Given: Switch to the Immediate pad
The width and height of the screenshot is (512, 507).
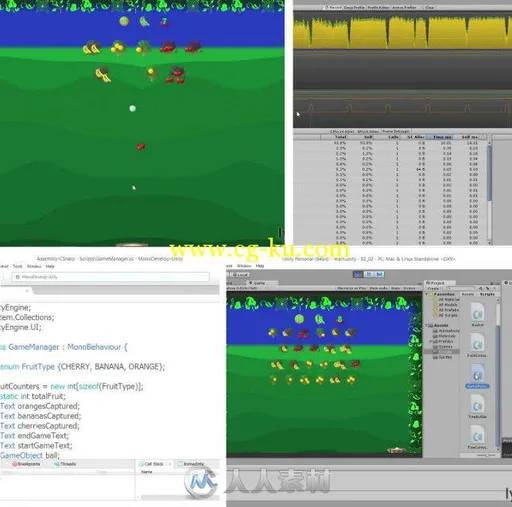Looking at the screenshot, I should pyautogui.click(x=190, y=464).
